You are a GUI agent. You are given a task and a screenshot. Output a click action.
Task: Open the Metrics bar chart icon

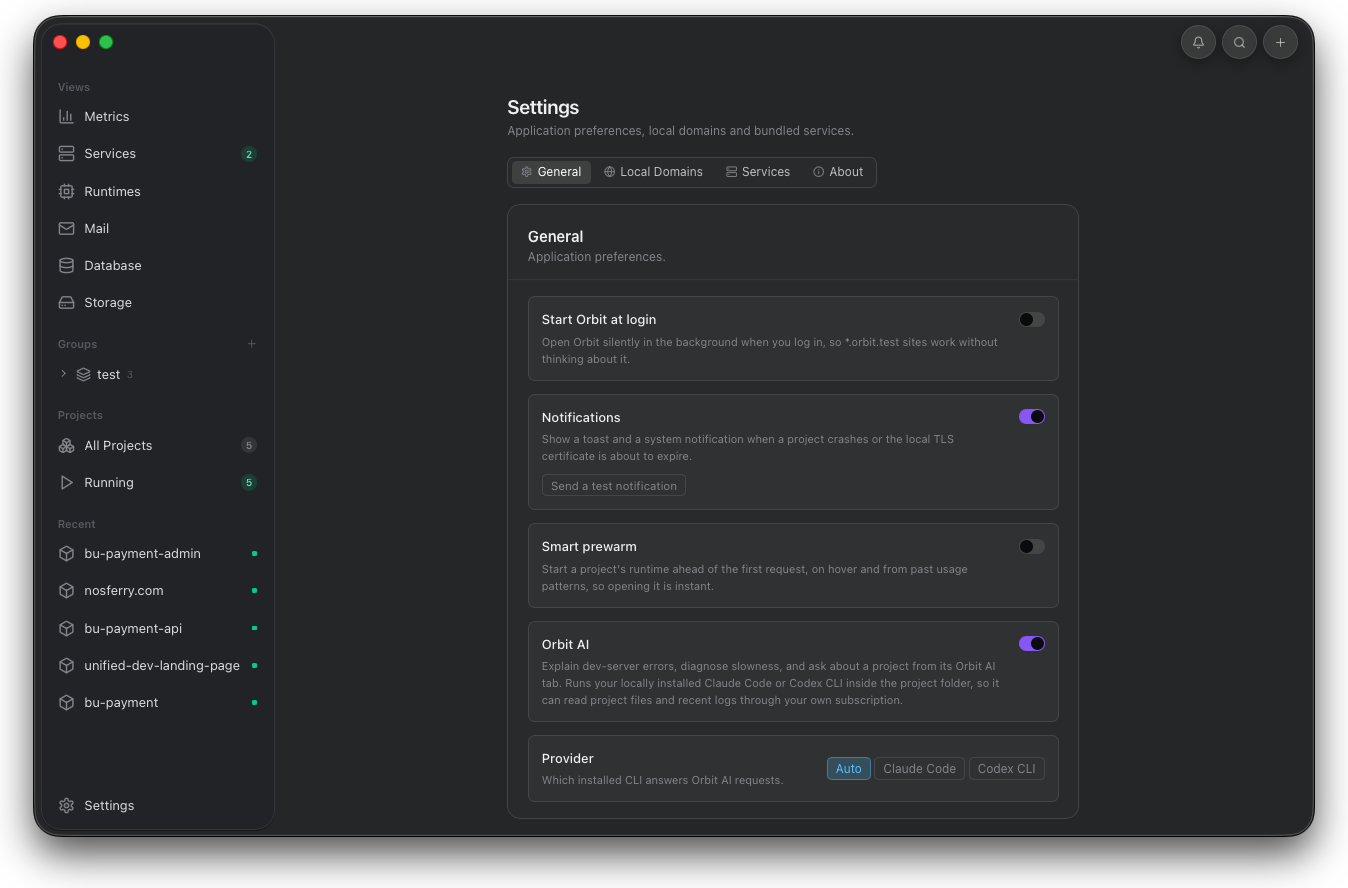[66, 116]
